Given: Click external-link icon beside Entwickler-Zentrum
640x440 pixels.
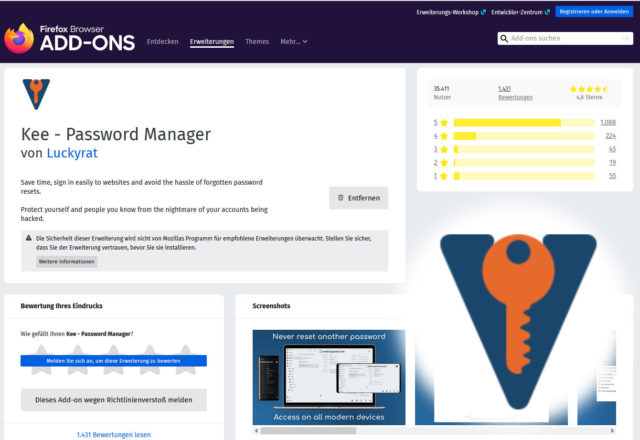Looking at the screenshot, I should [x=547, y=12].
